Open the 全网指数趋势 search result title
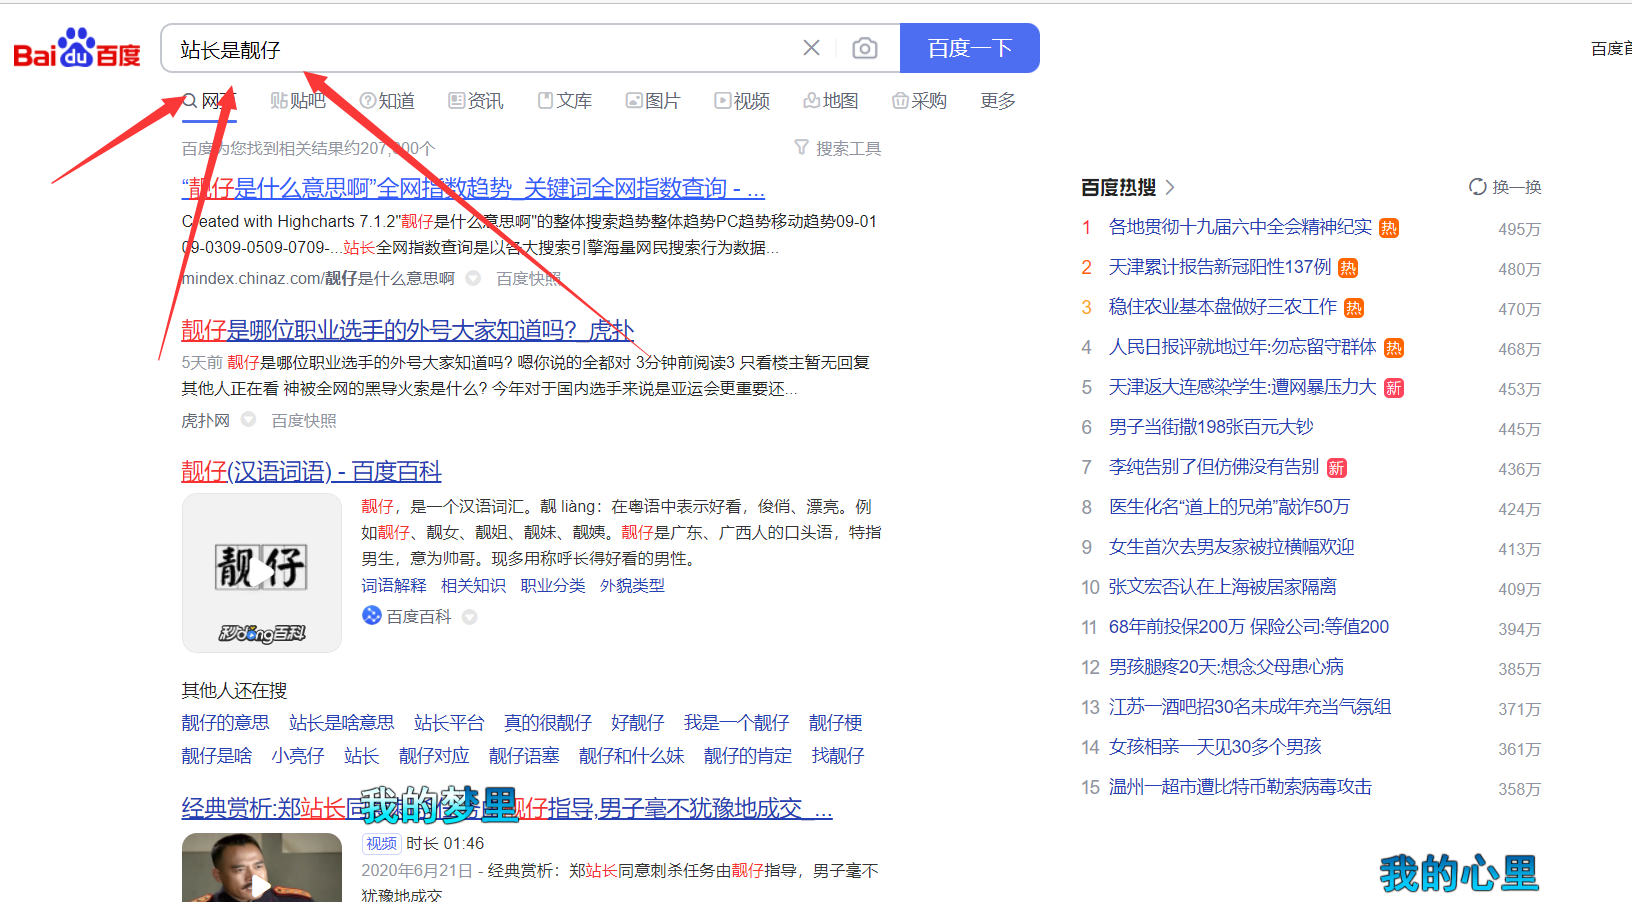Screen dimensions: 1632x902 (x=473, y=188)
